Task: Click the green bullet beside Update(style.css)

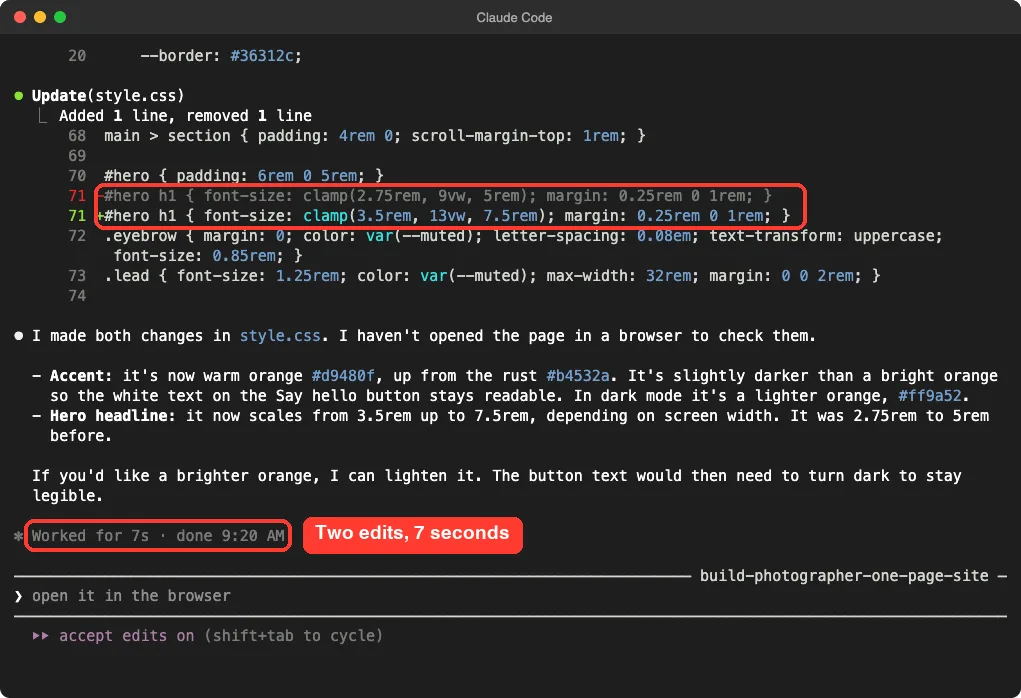Action: point(19,96)
